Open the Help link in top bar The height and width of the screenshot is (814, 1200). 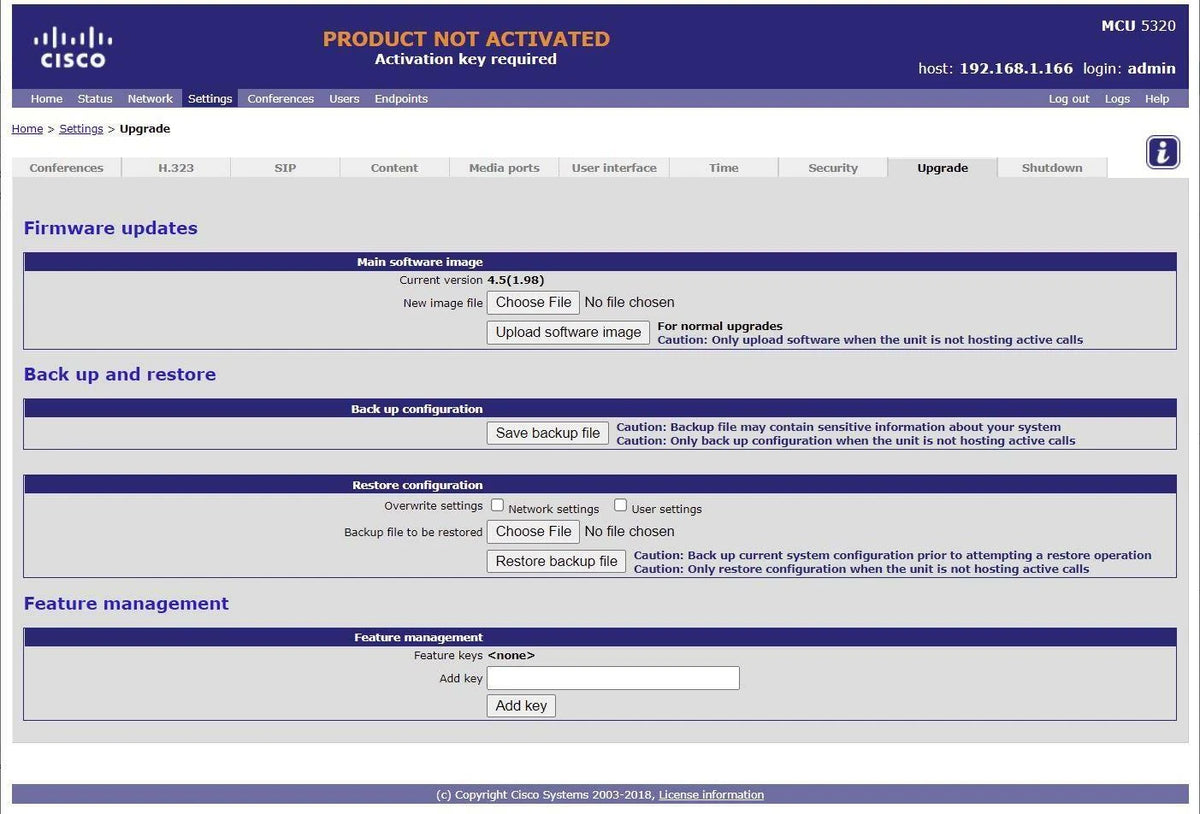1157,99
